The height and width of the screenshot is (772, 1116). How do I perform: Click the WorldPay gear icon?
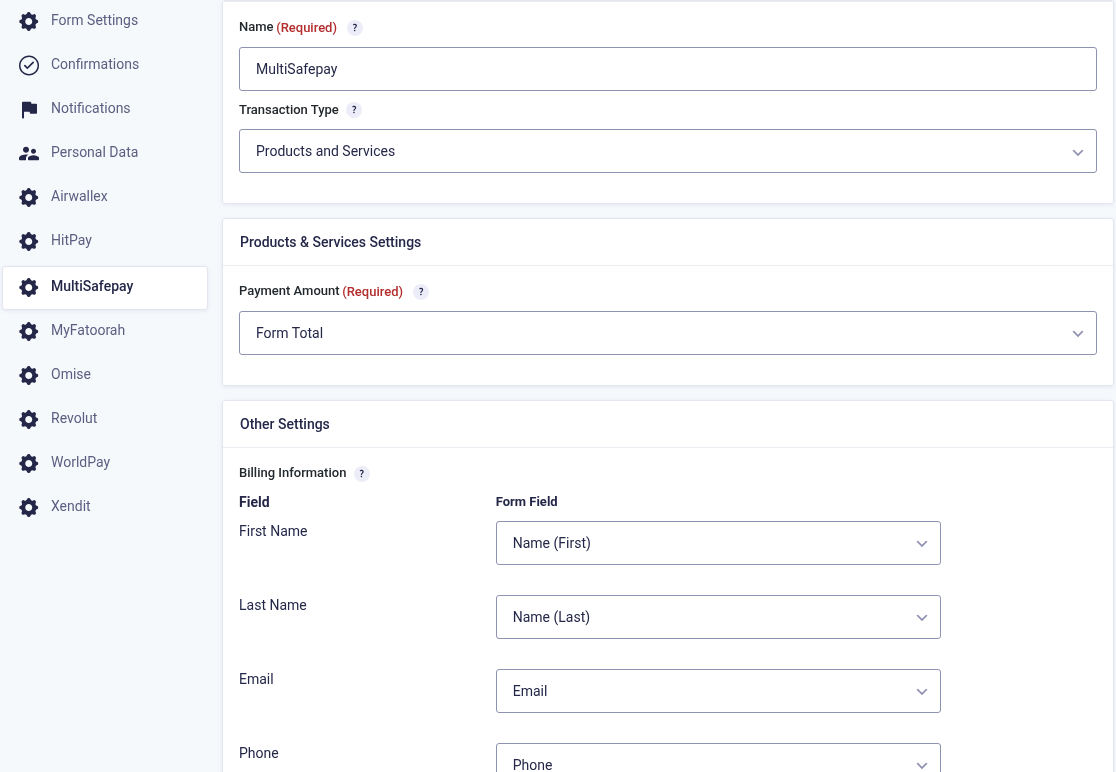click(28, 463)
